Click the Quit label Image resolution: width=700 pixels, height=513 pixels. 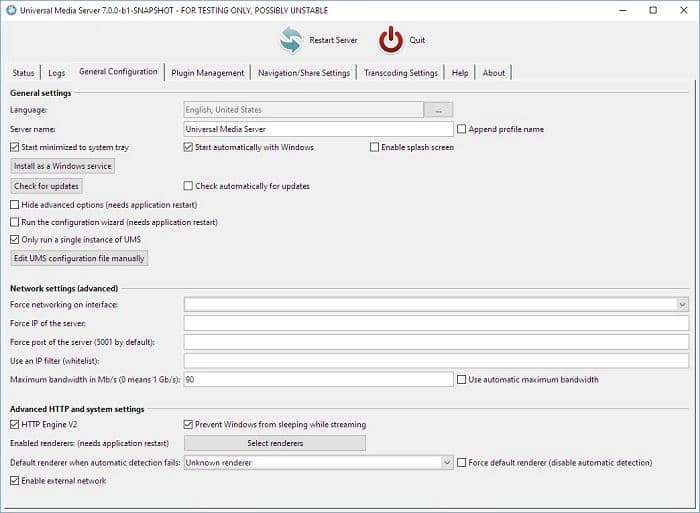click(x=417, y=40)
